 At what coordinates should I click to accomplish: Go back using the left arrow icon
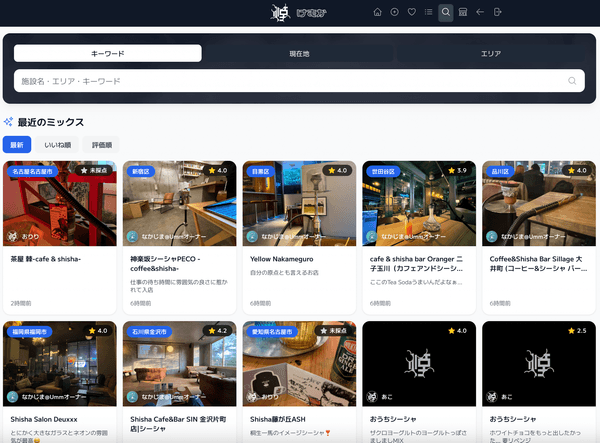480,12
